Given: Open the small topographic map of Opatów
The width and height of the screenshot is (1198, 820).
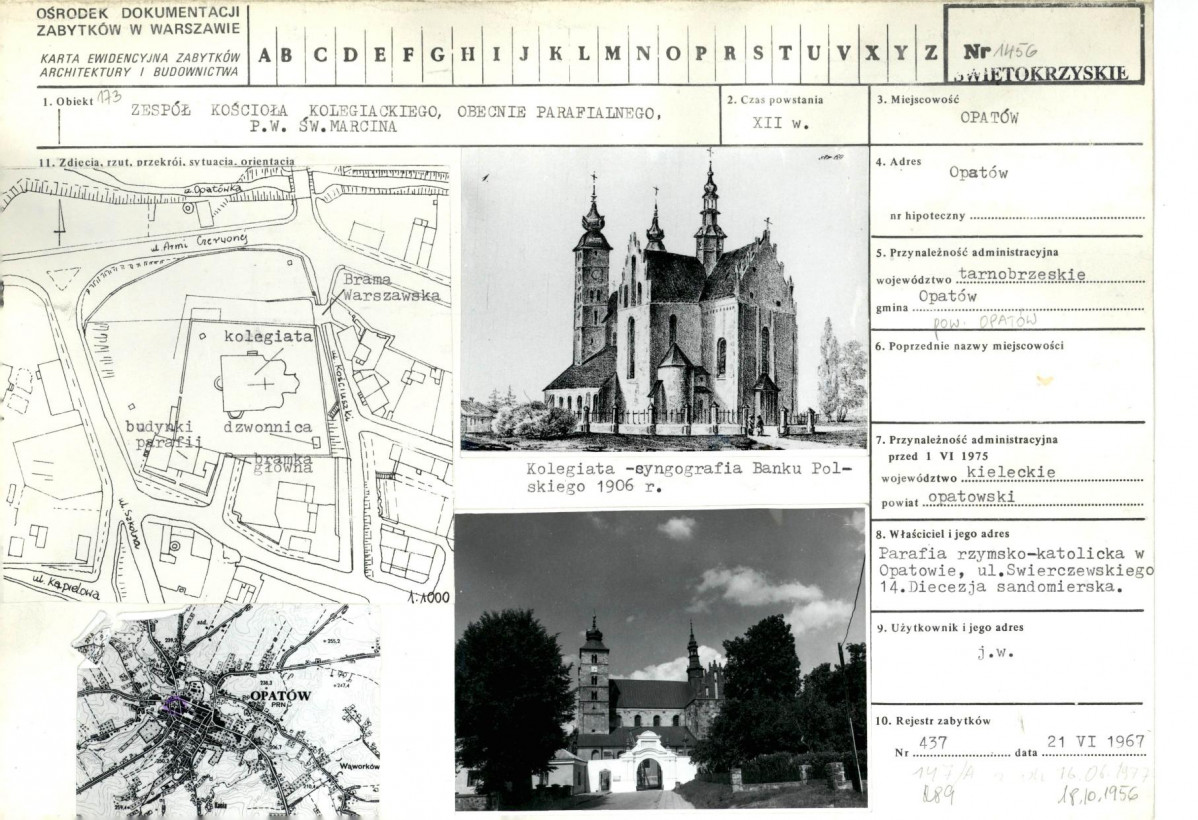Looking at the screenshot, I should click(x=228, y=710).
